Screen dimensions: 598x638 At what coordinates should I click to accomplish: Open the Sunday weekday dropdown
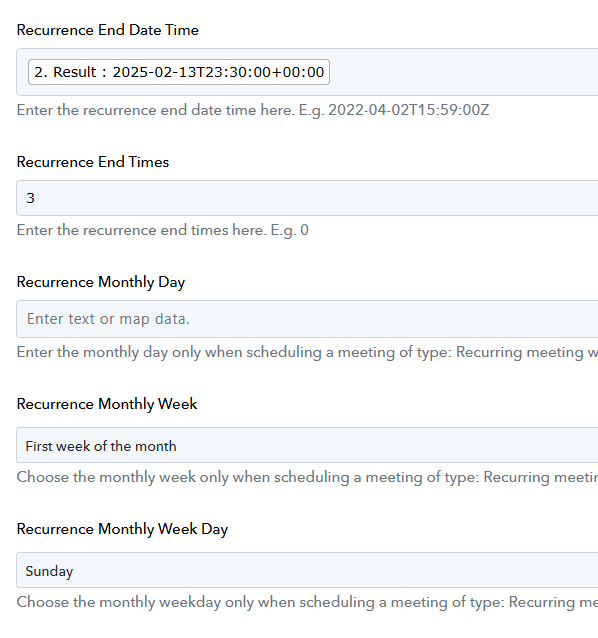307,570
